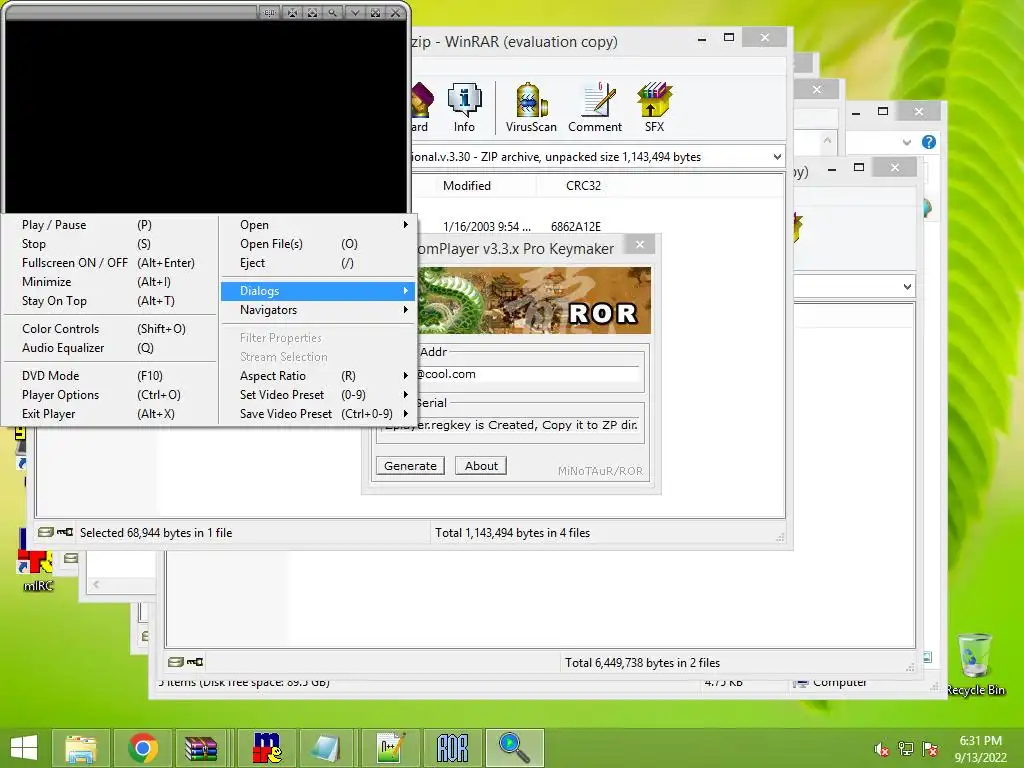Image resolution: width=1024 pixels, height=768 pixels.
Task: Open the dropdown in rear WinRAR window
Action: tap(907, 287)
